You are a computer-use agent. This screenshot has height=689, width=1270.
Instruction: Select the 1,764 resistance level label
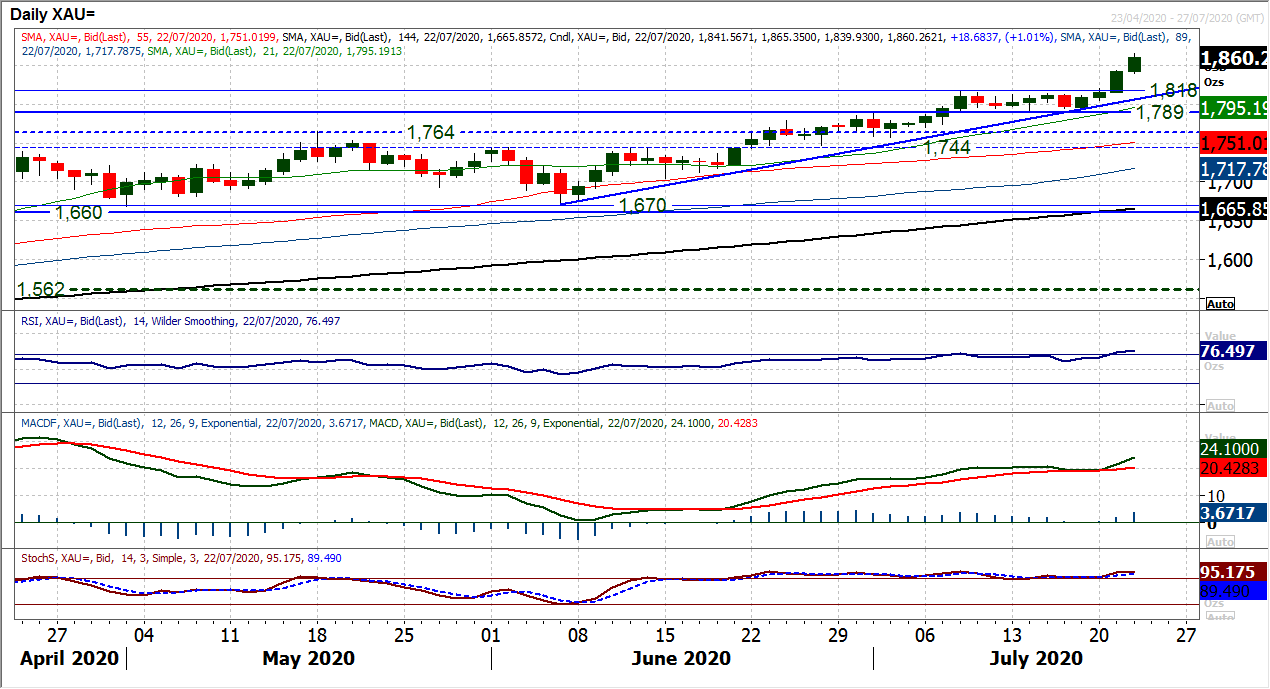(430, 133)
